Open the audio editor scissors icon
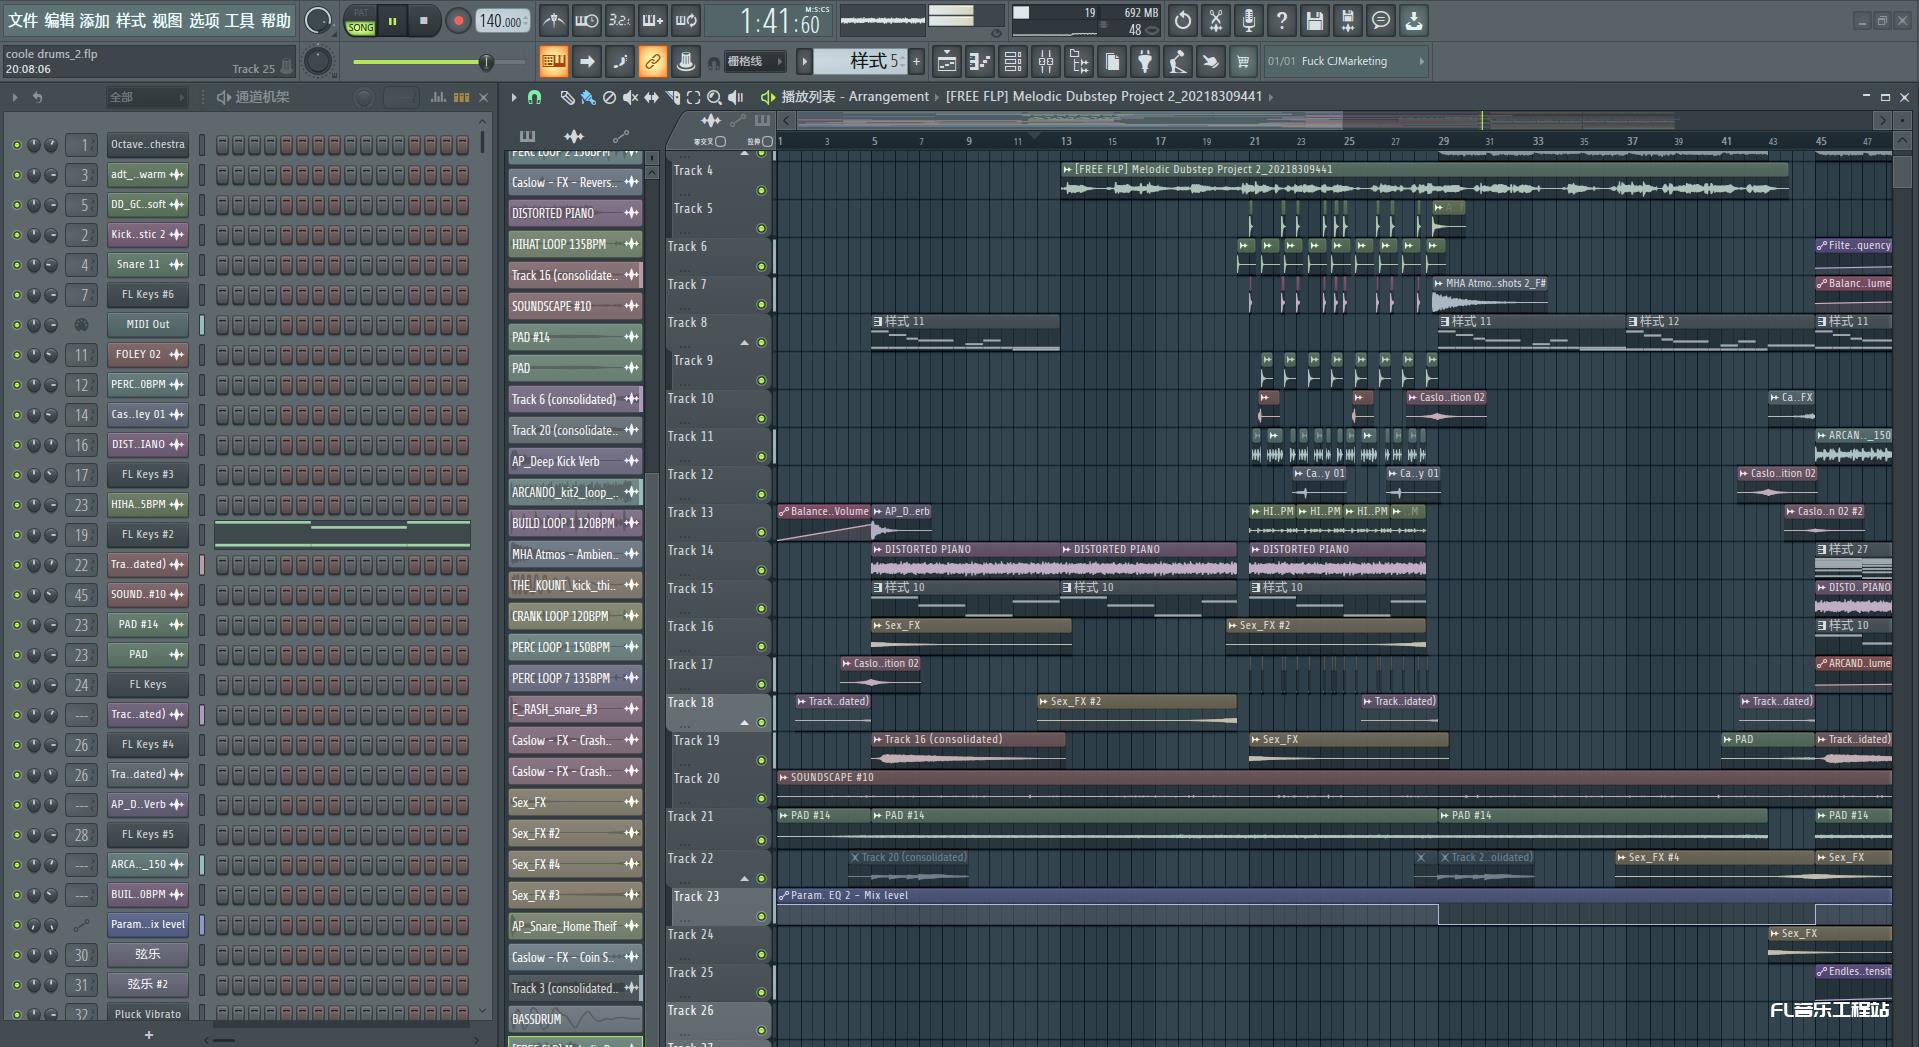 pyautogui.click(x=1216, y=20)
